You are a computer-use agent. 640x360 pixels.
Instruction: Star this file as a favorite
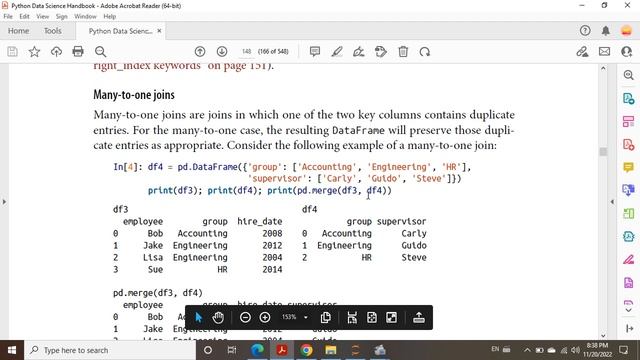34,51
